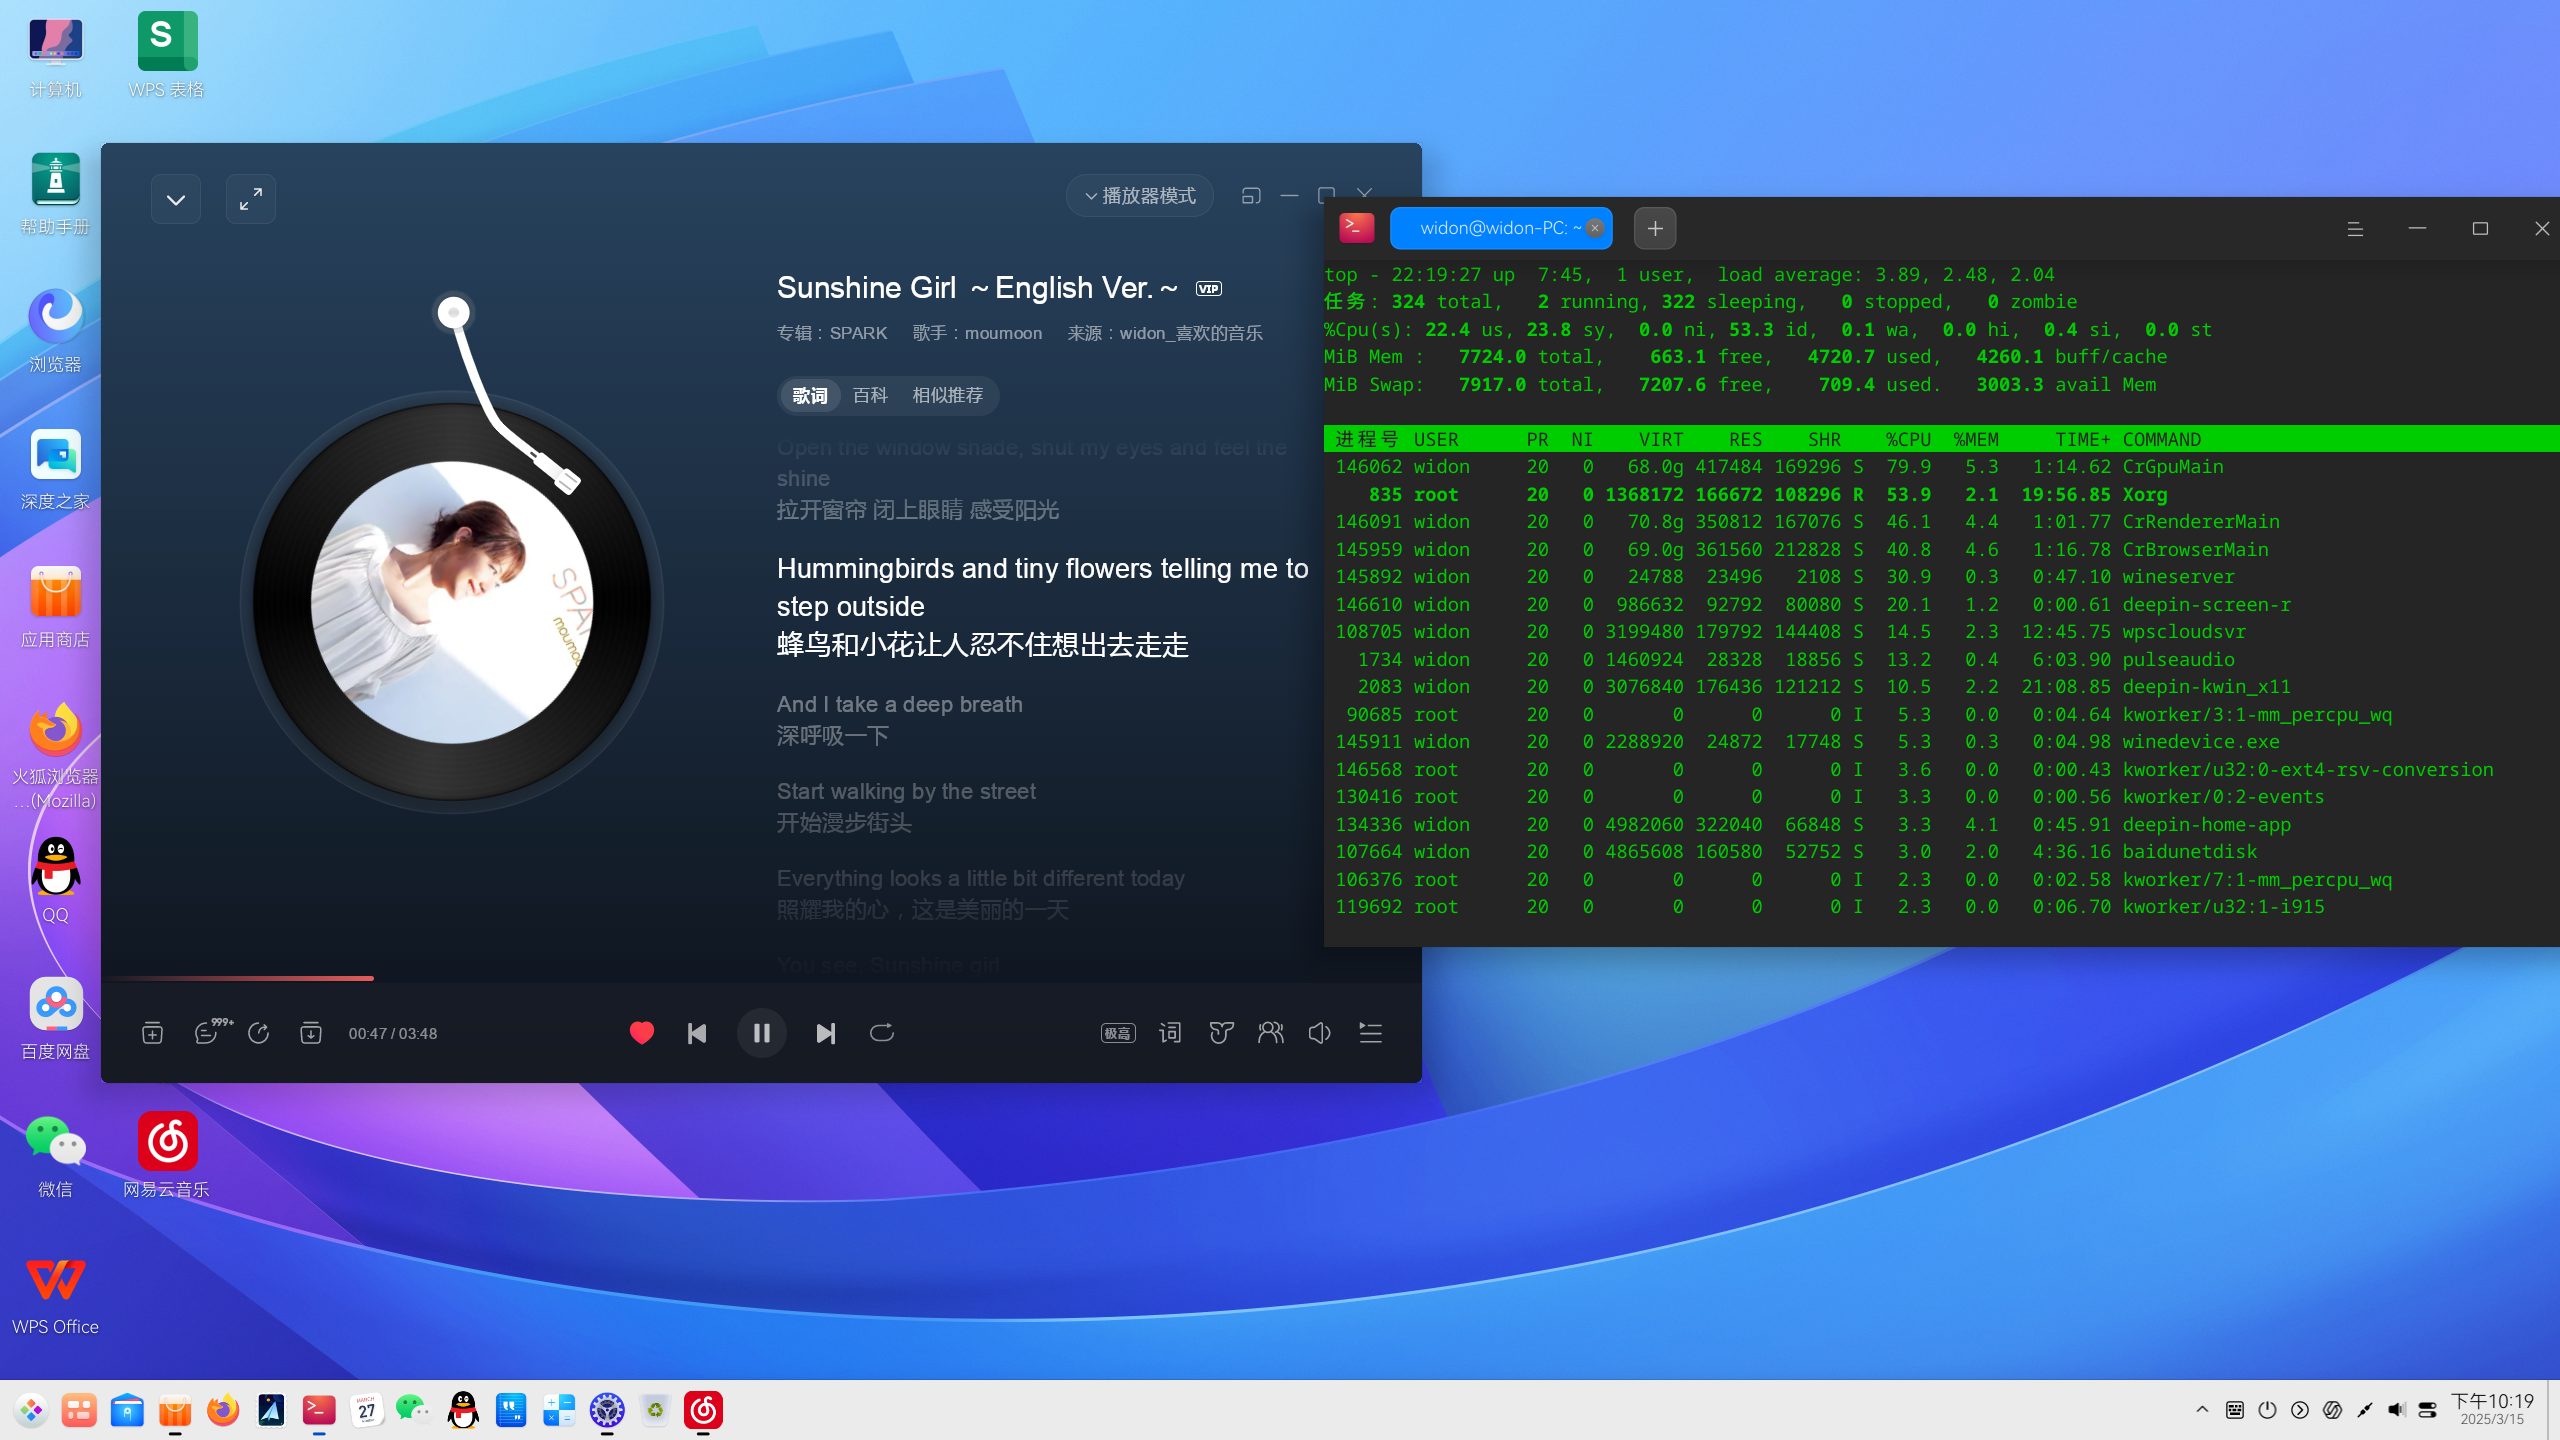Toggle the loop playback mode

pyautogui.click(x=882, y=1033)
